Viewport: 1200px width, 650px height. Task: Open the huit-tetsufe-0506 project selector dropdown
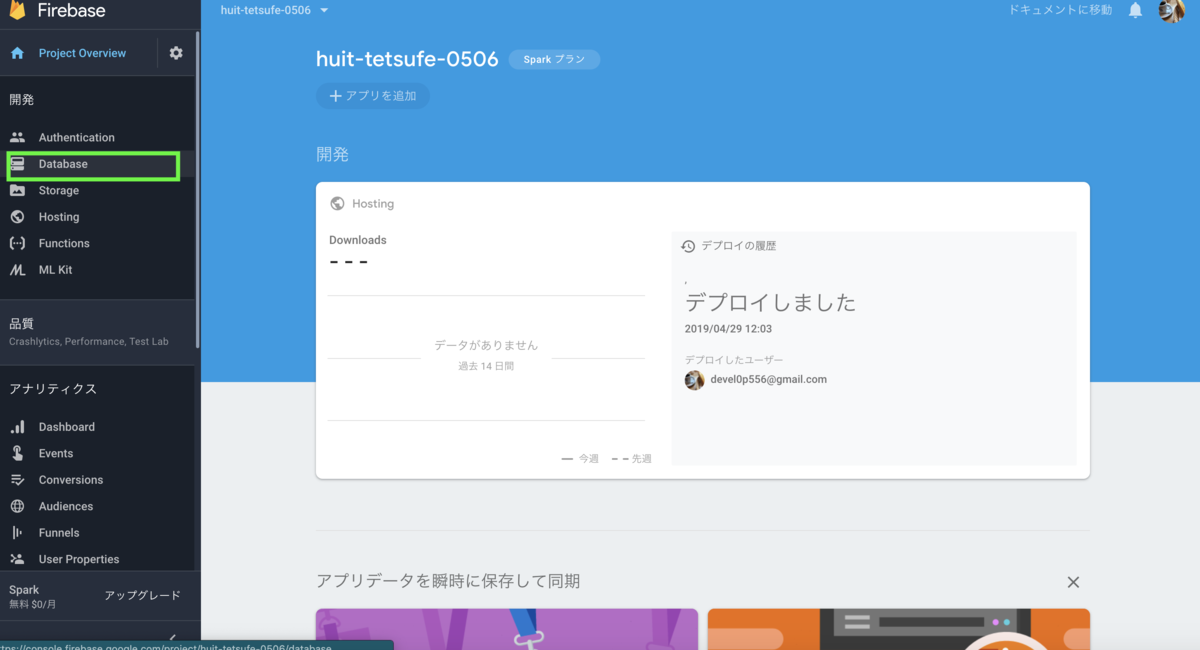[275, 10]
